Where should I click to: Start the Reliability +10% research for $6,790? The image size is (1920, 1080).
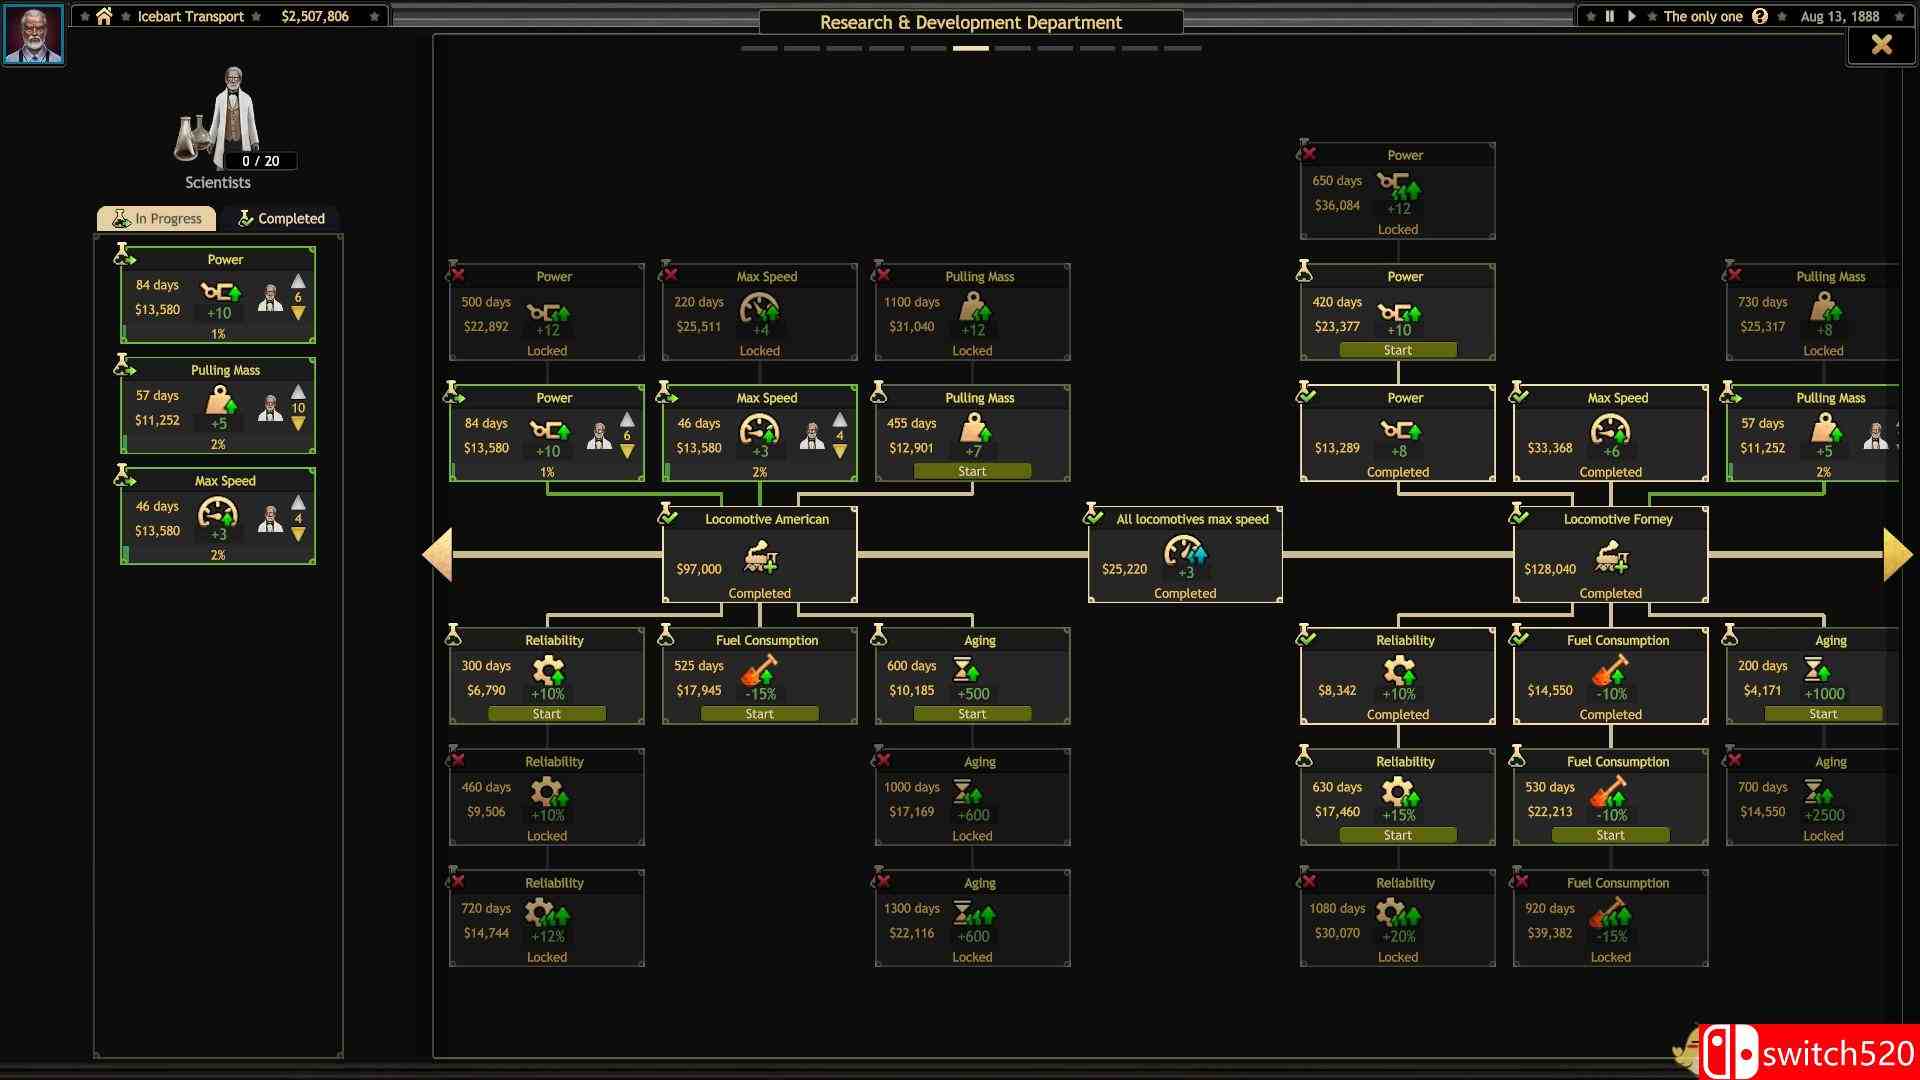pos(546,714)
